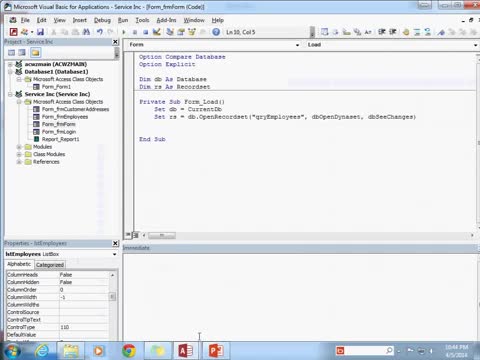
Task: Toggle Full Module View button
Action: (136, 235)
